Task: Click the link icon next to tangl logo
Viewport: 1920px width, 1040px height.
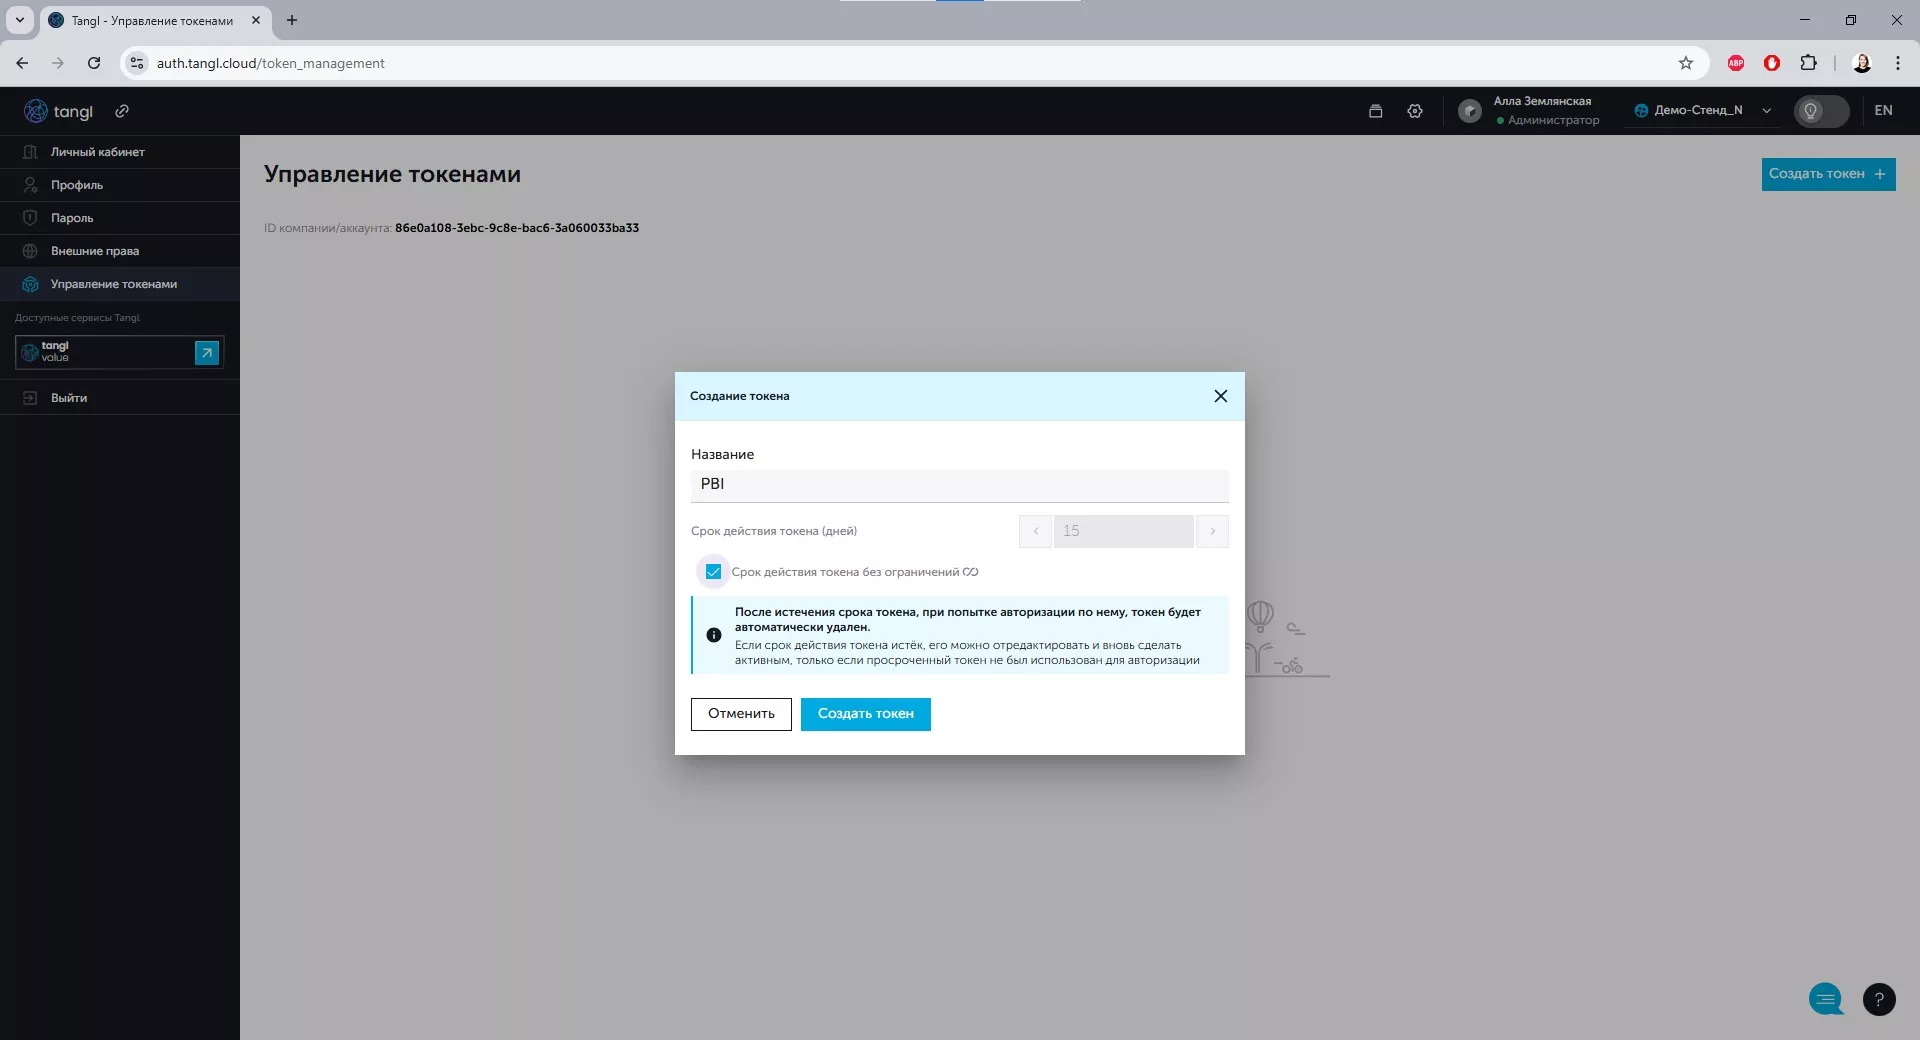Action: tap(122, 111)
